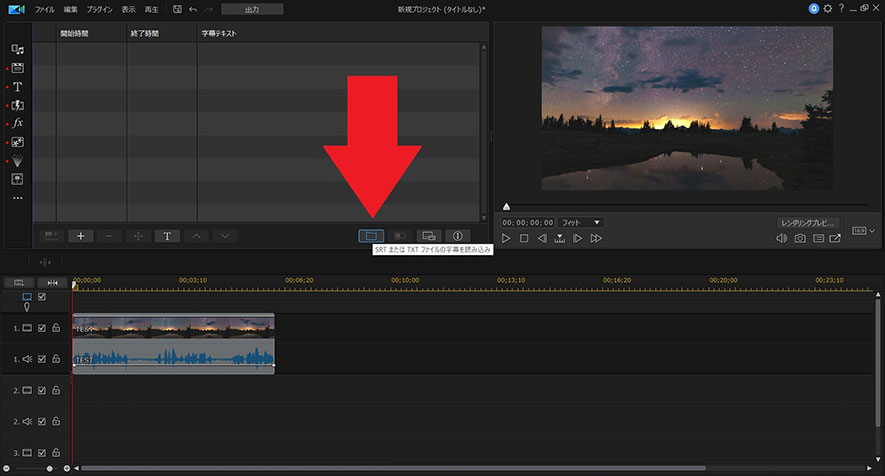Import subtitles from SRT or TXT file
Image resolution: width=885 pixels, height=476 pixels.
tap(371, 236)
